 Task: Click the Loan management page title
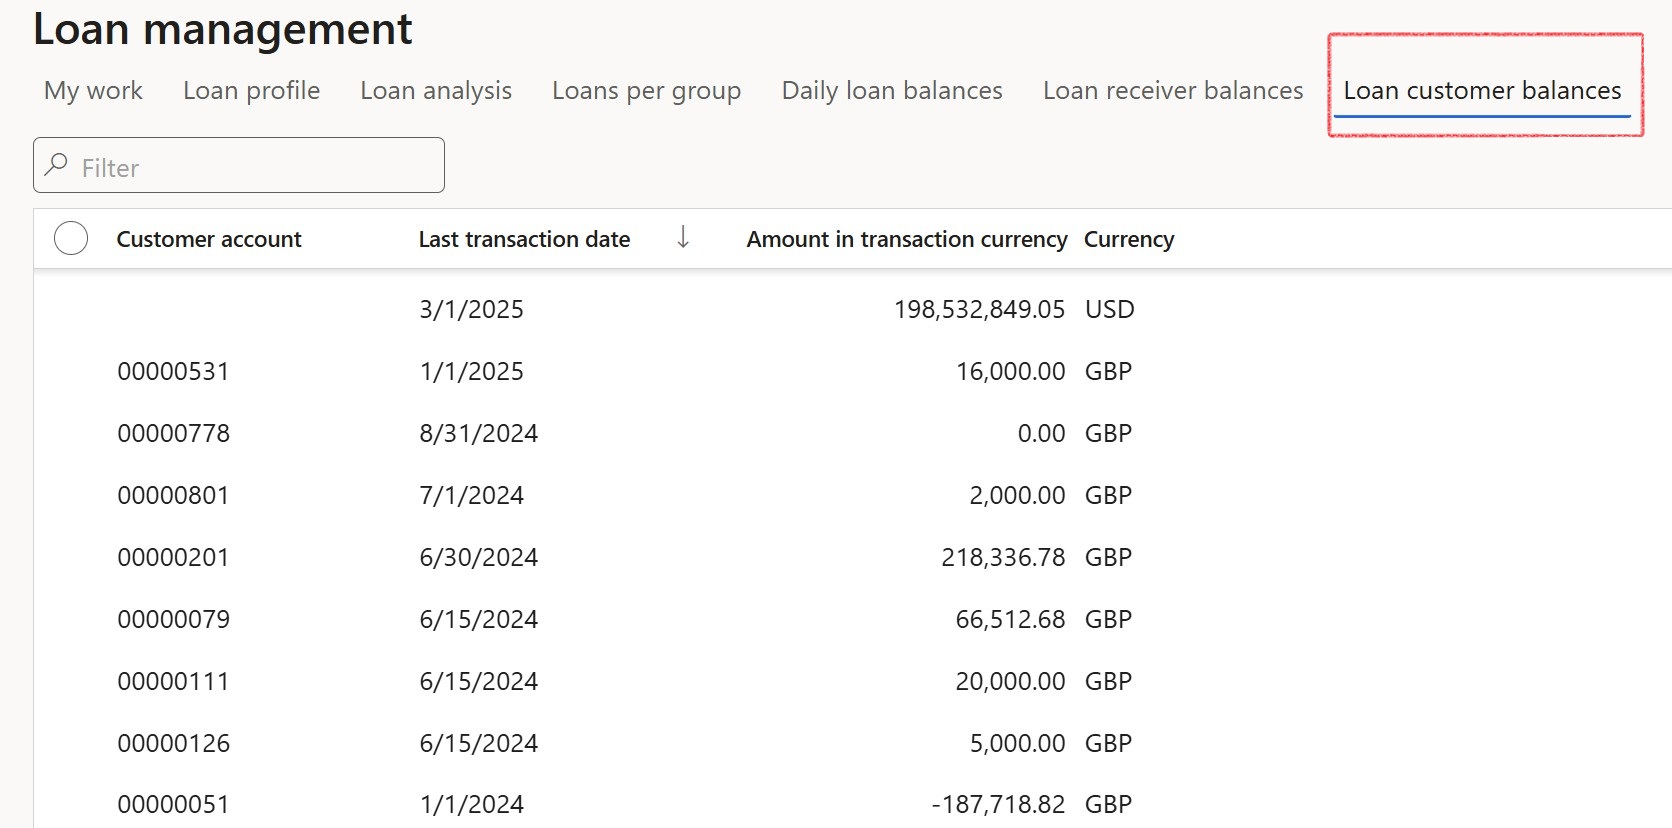point(222,28)
